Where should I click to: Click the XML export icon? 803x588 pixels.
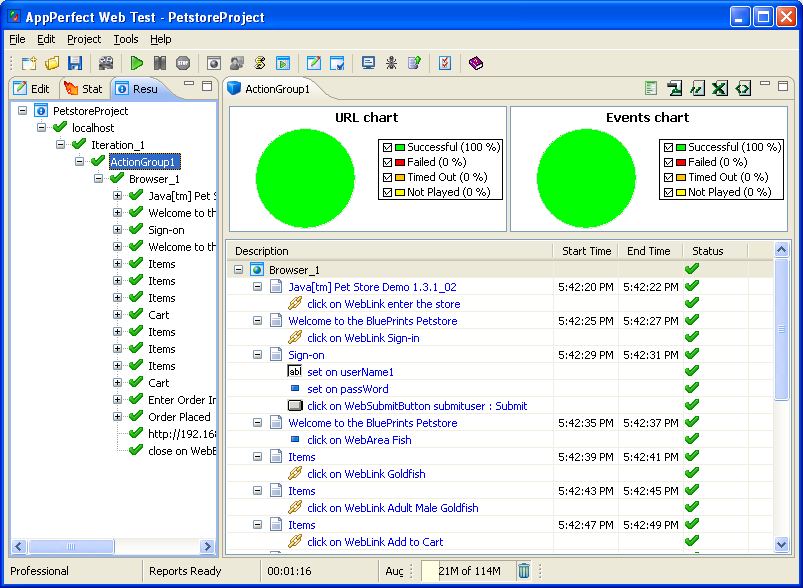[x=742, y=89]
